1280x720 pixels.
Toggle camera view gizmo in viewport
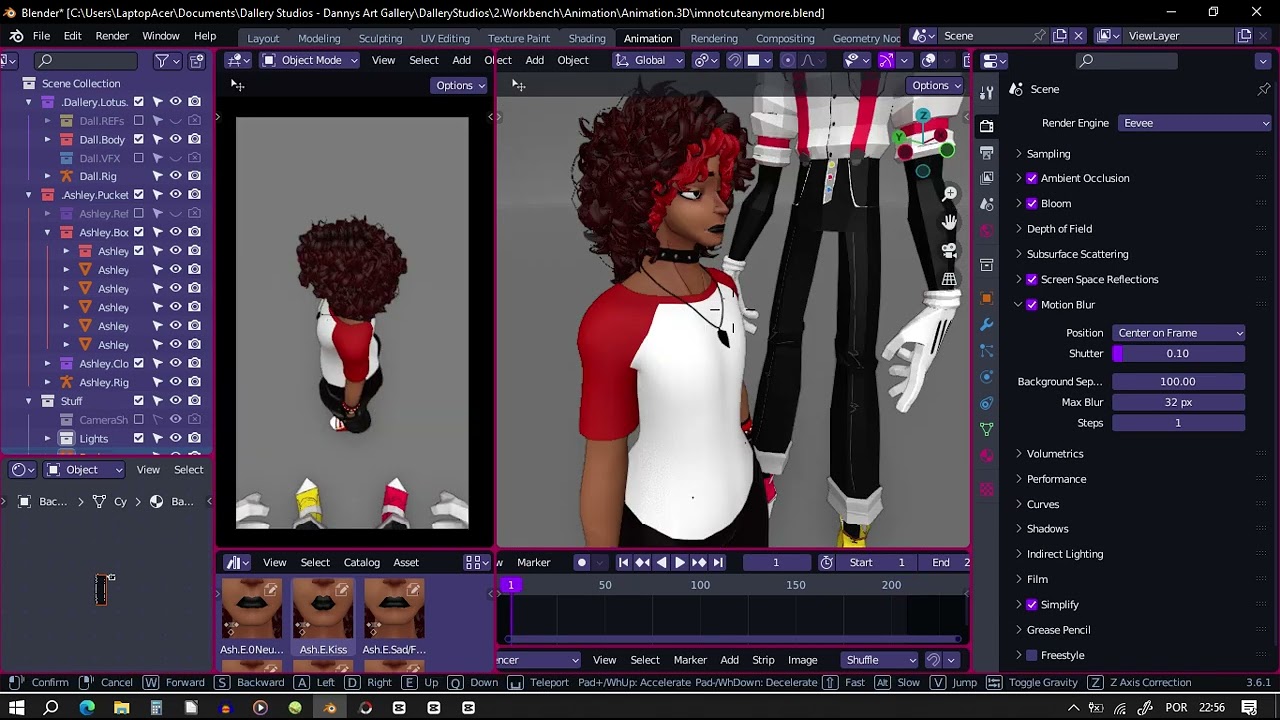[x=949, y=250]
